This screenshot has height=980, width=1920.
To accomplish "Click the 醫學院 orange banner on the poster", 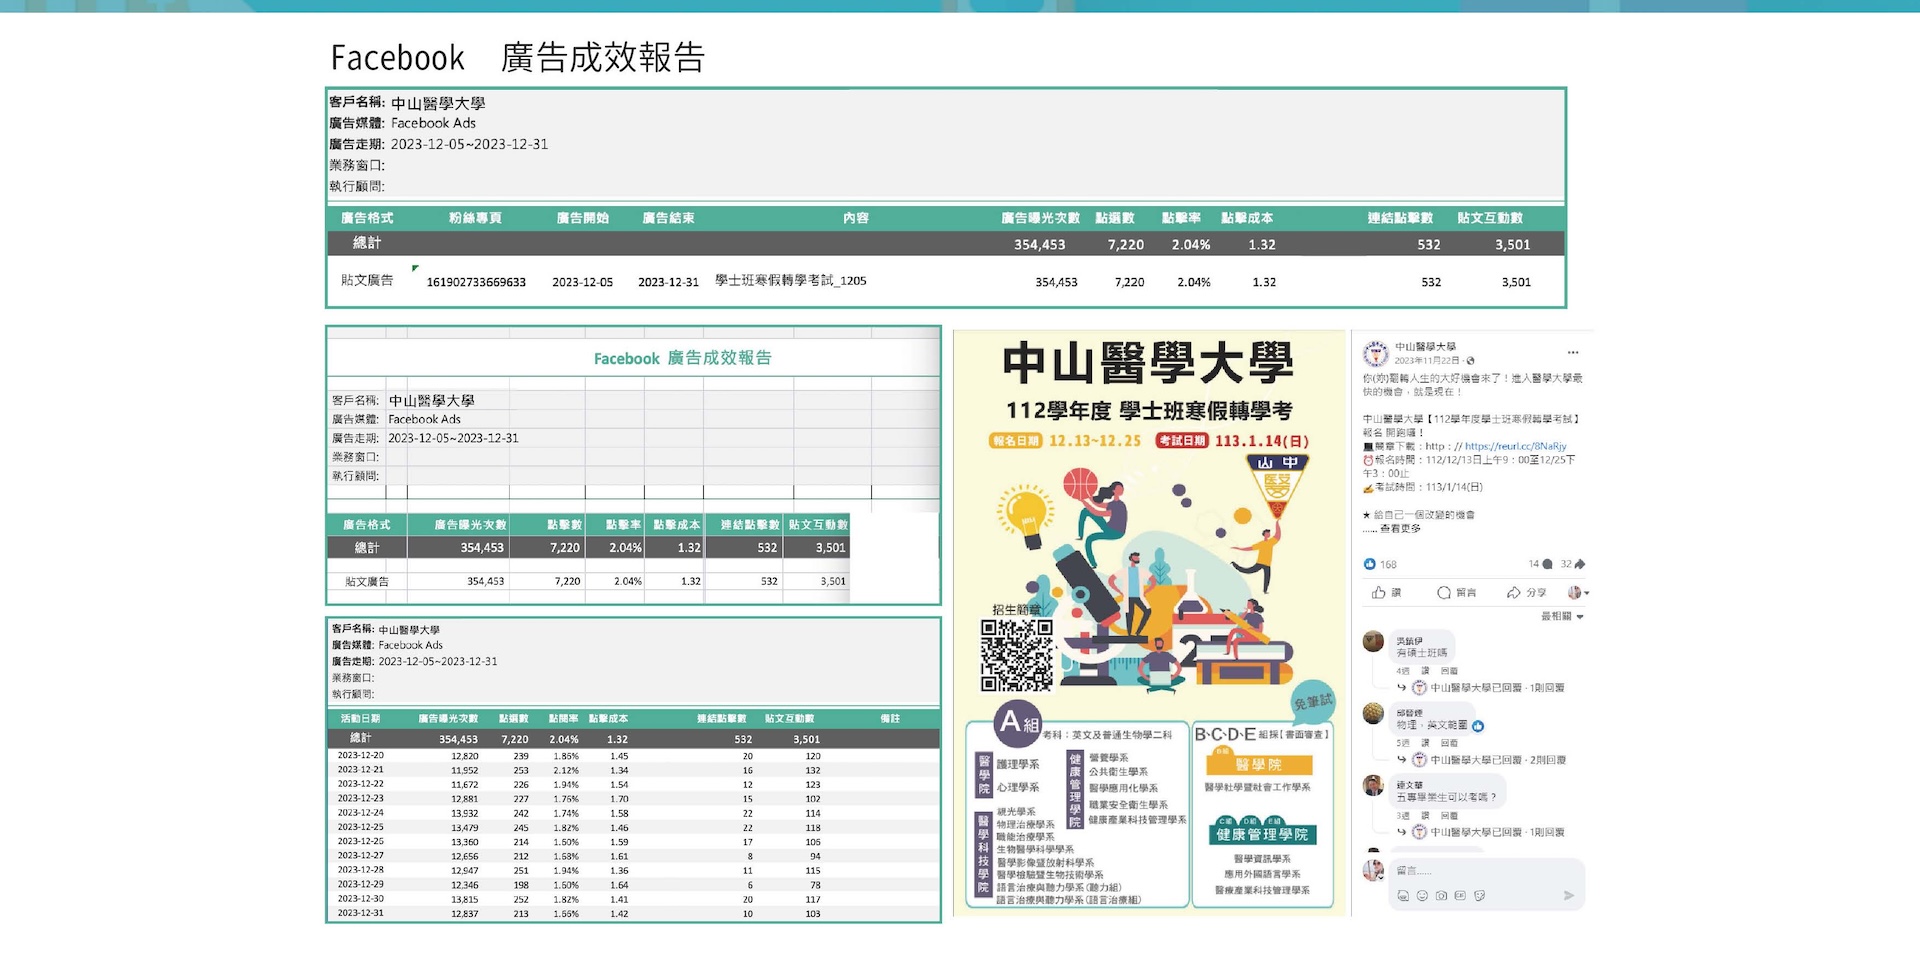I will coord(1259,765).
